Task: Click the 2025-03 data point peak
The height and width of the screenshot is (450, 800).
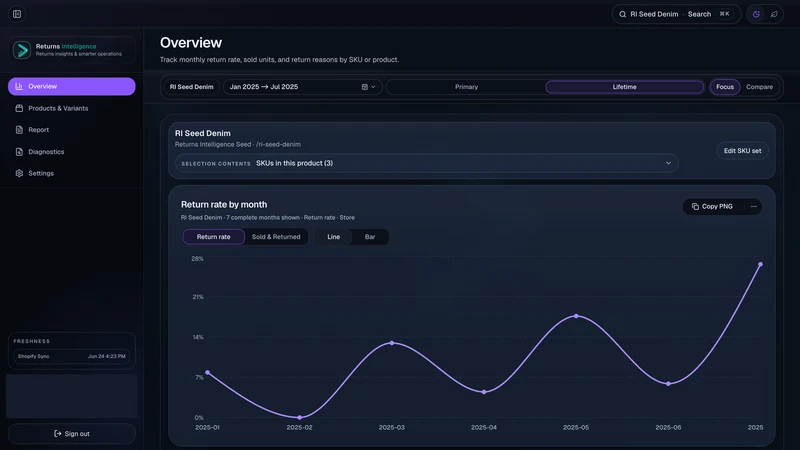Action: tap(392, 343)
